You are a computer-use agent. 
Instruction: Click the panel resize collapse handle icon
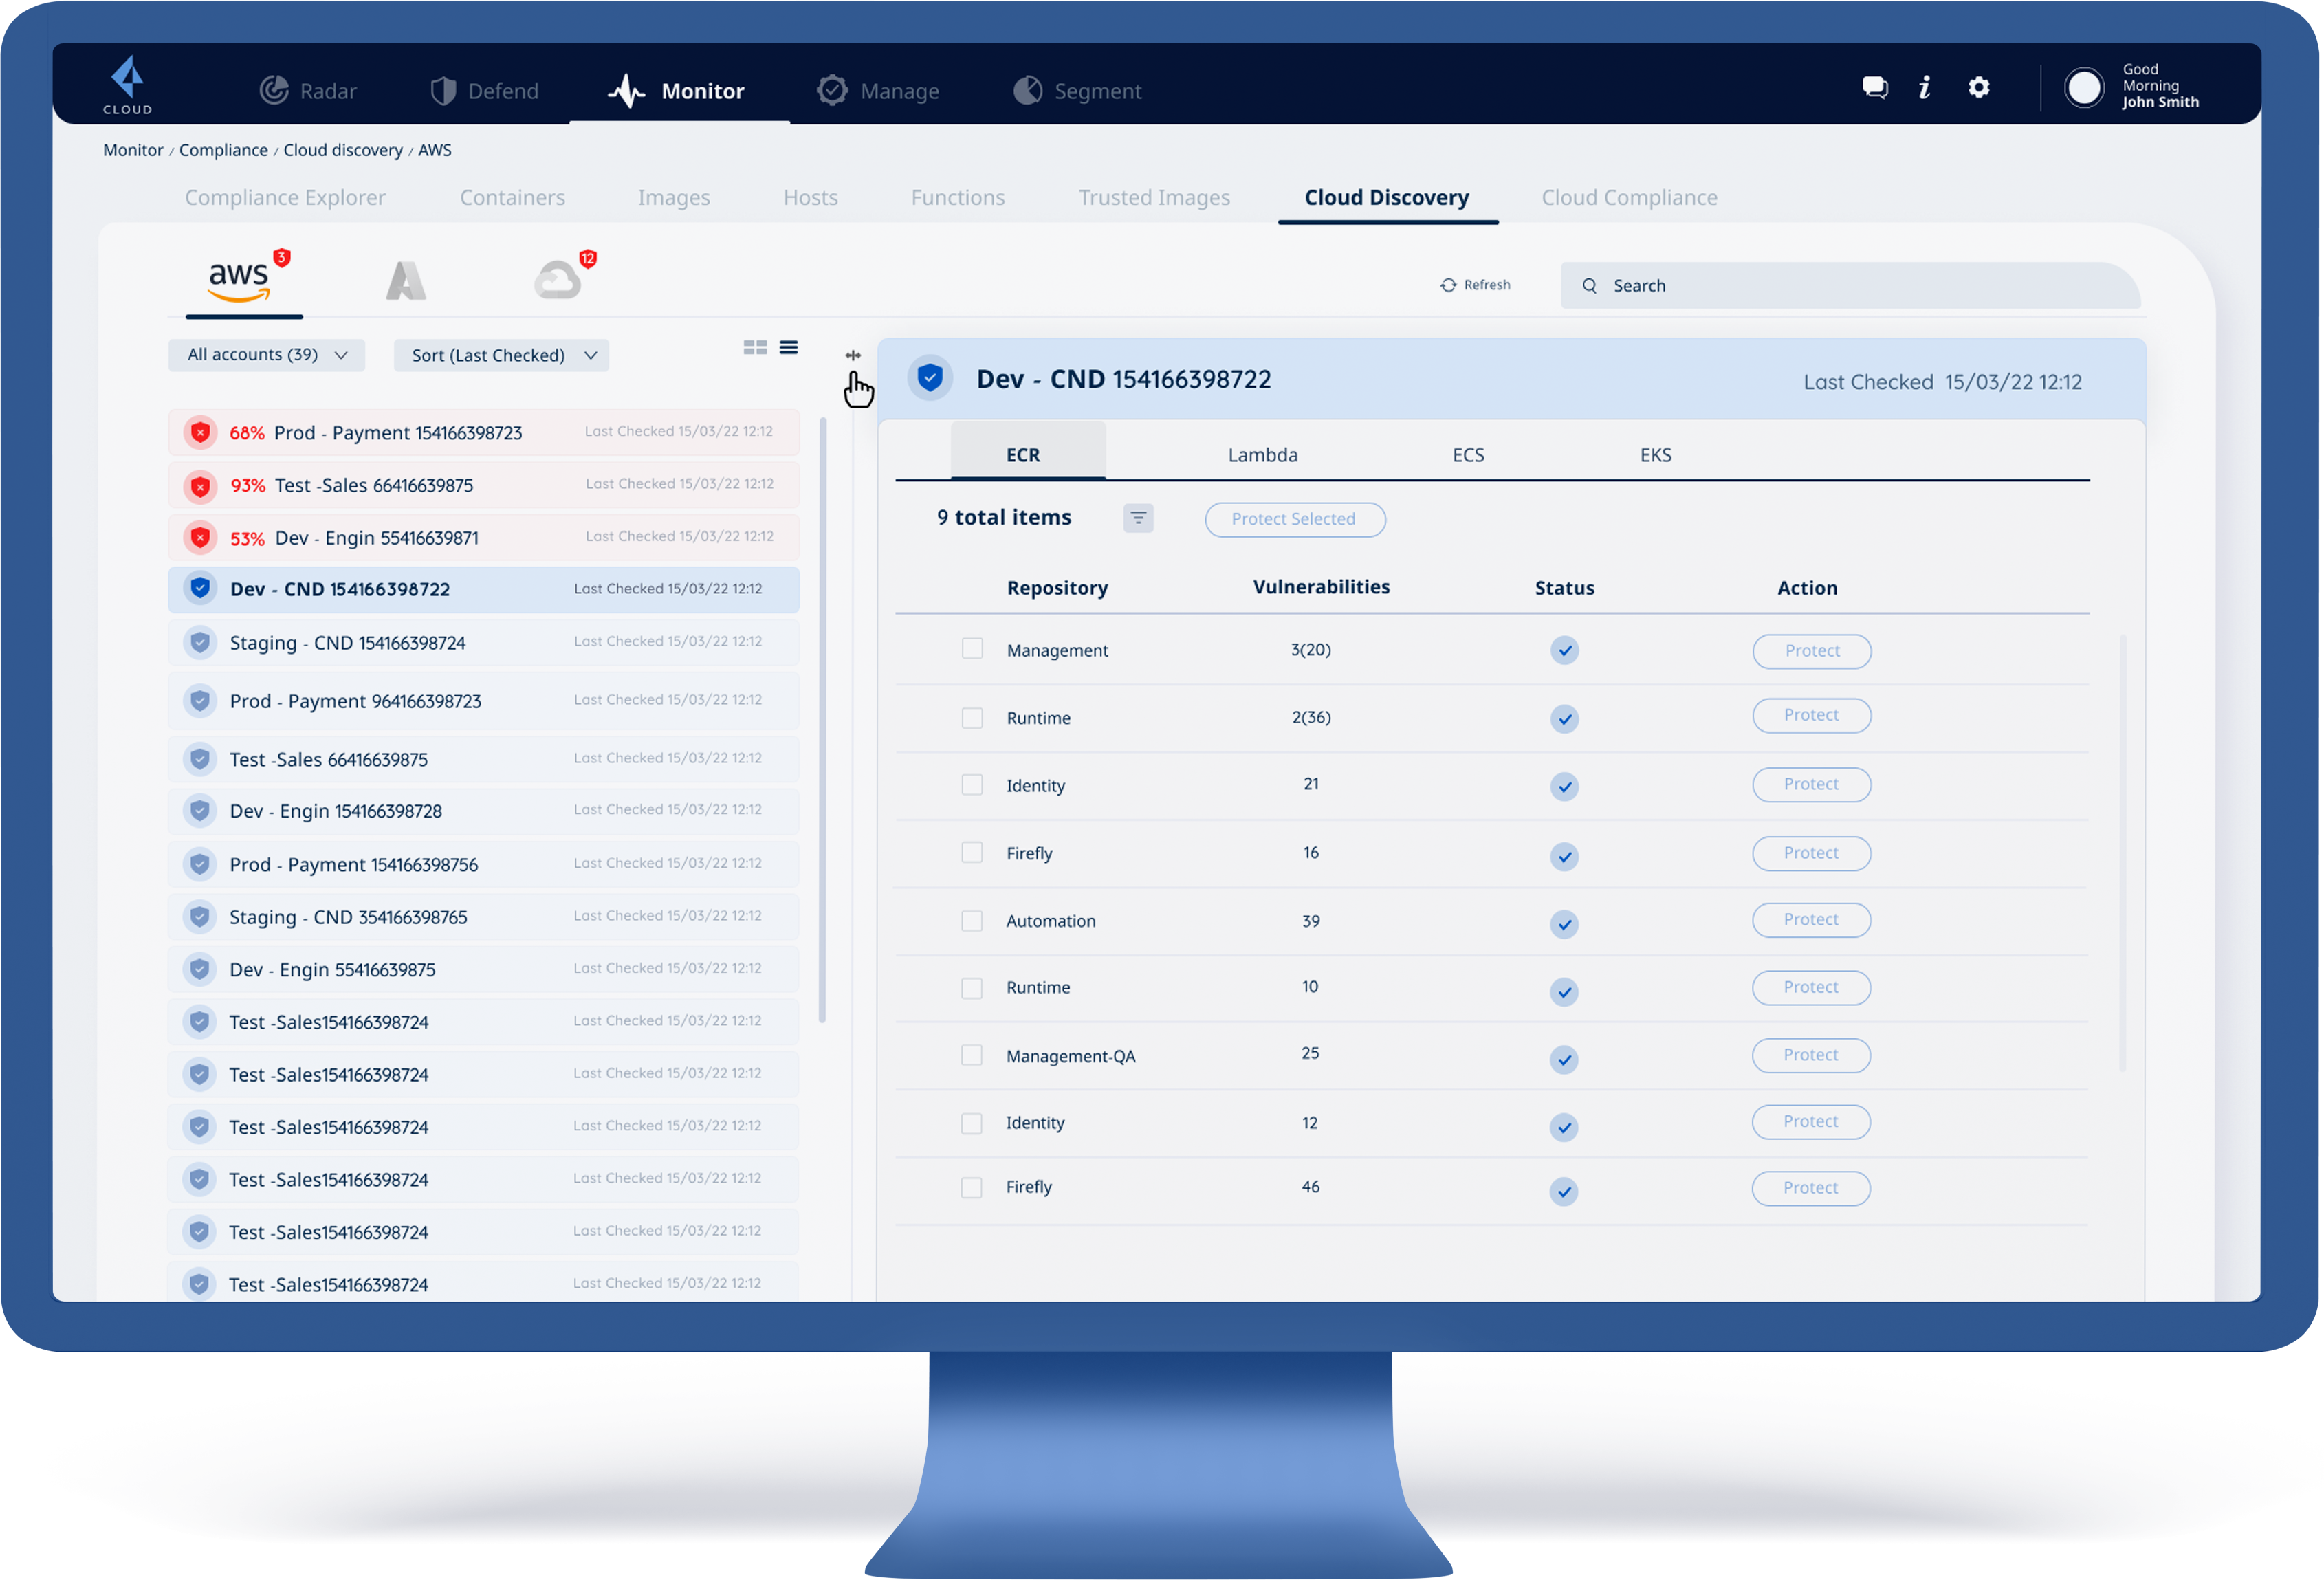click(853, 355)
